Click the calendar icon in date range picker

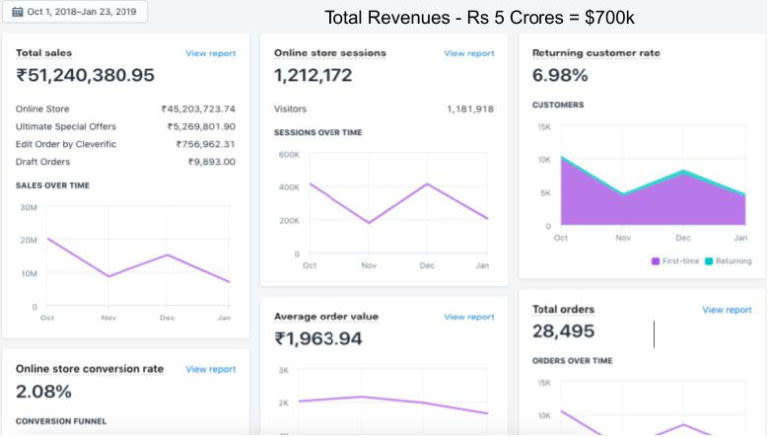[18, 12]
